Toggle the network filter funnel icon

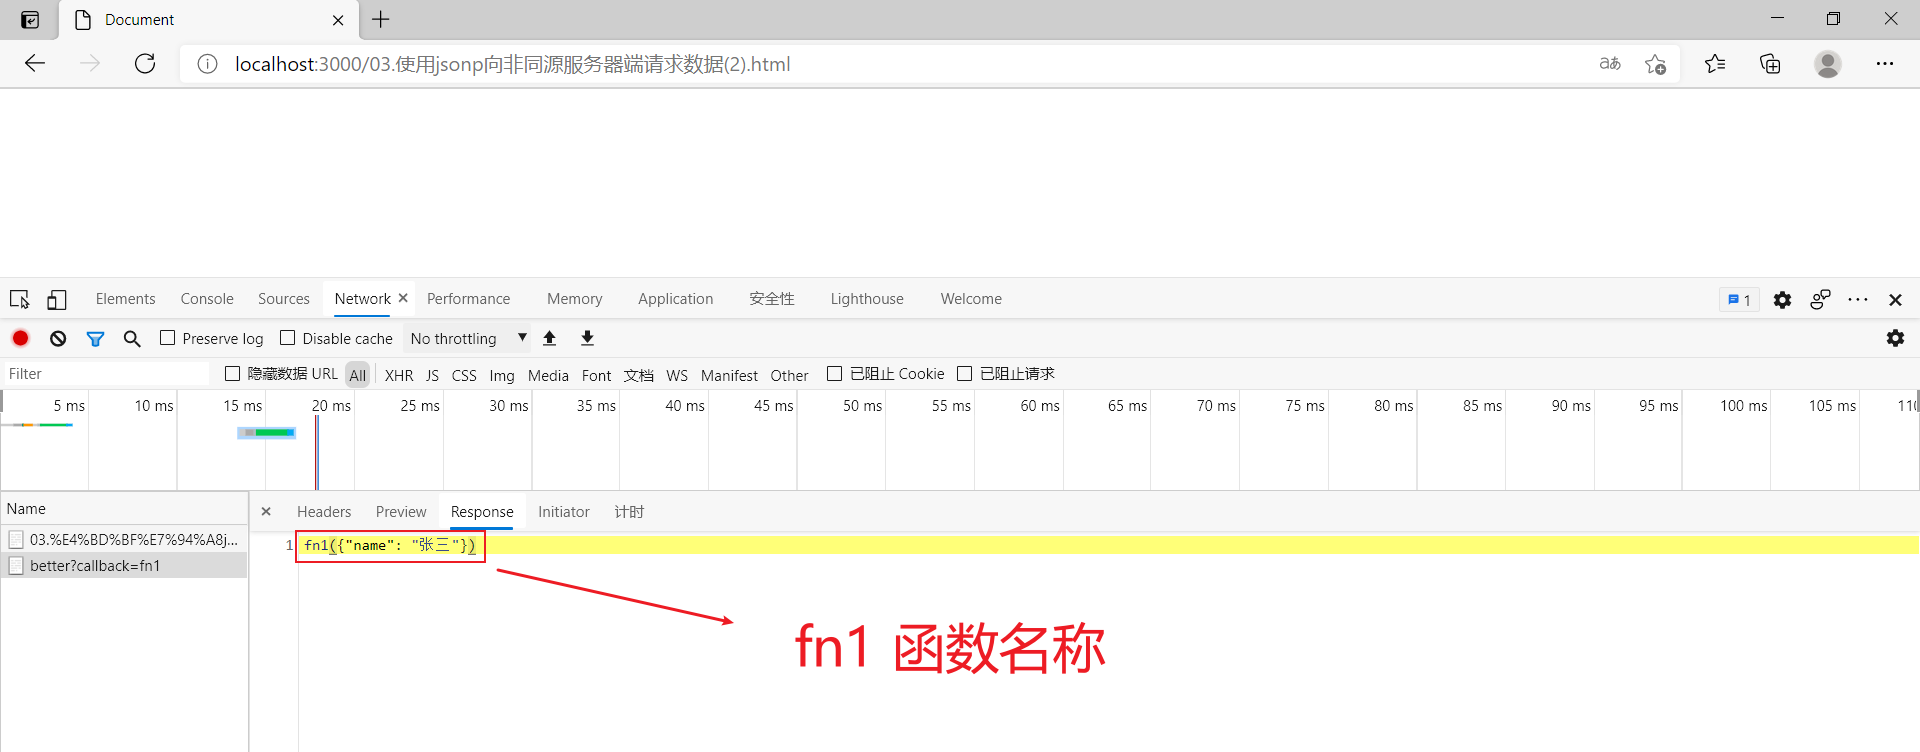pos(95,339)
